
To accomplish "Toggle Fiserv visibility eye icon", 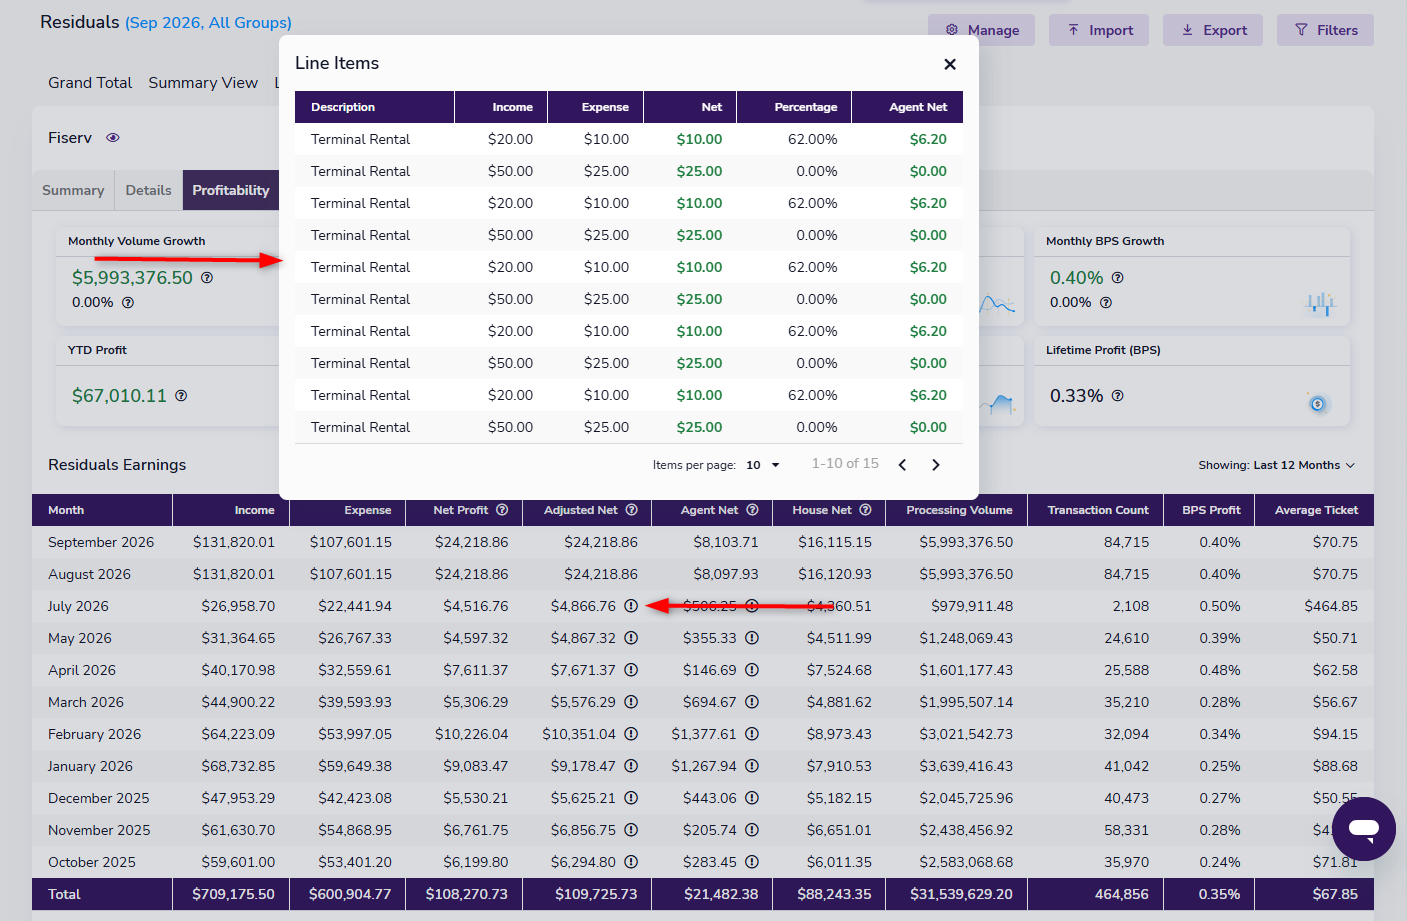I will pos(113,138).
